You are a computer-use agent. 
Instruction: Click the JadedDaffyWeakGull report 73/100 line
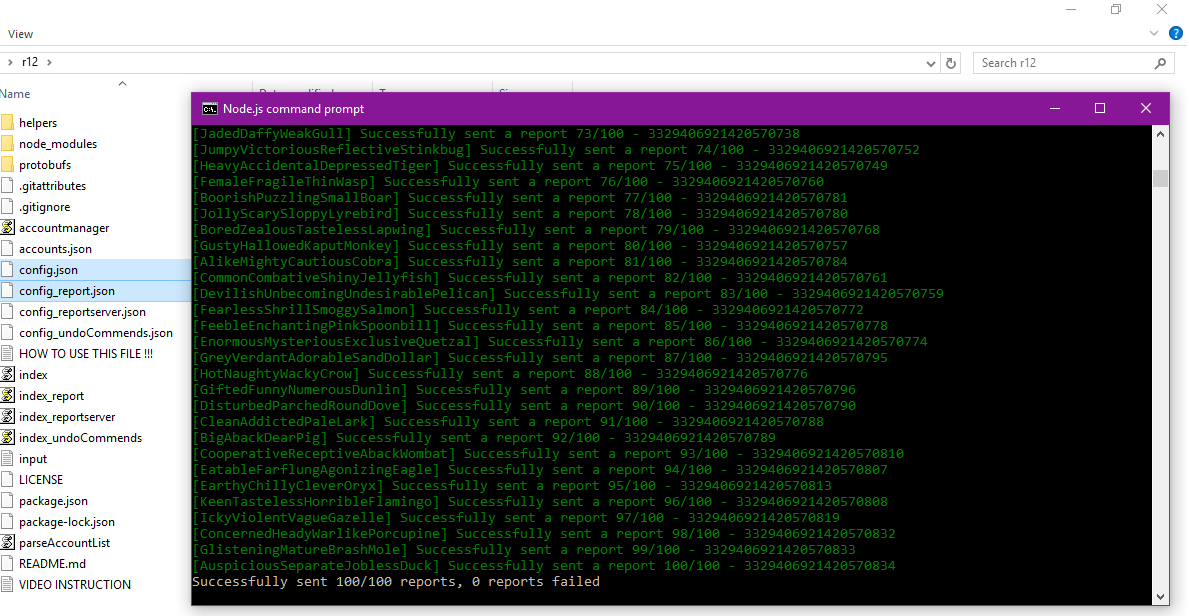click(495, 134)
